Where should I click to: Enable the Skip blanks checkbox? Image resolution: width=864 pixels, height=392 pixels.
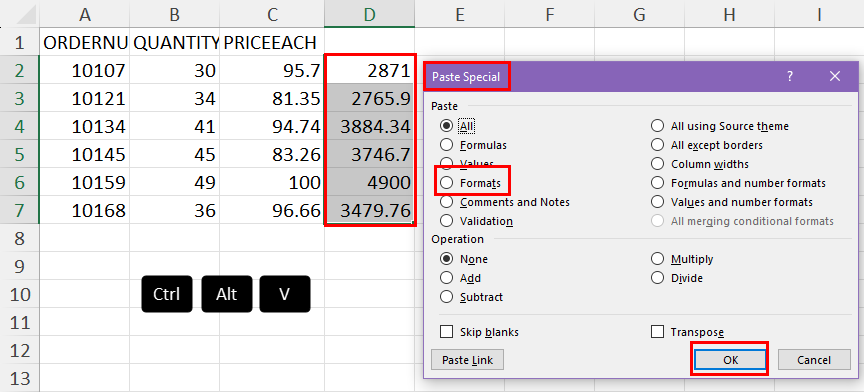446,332
